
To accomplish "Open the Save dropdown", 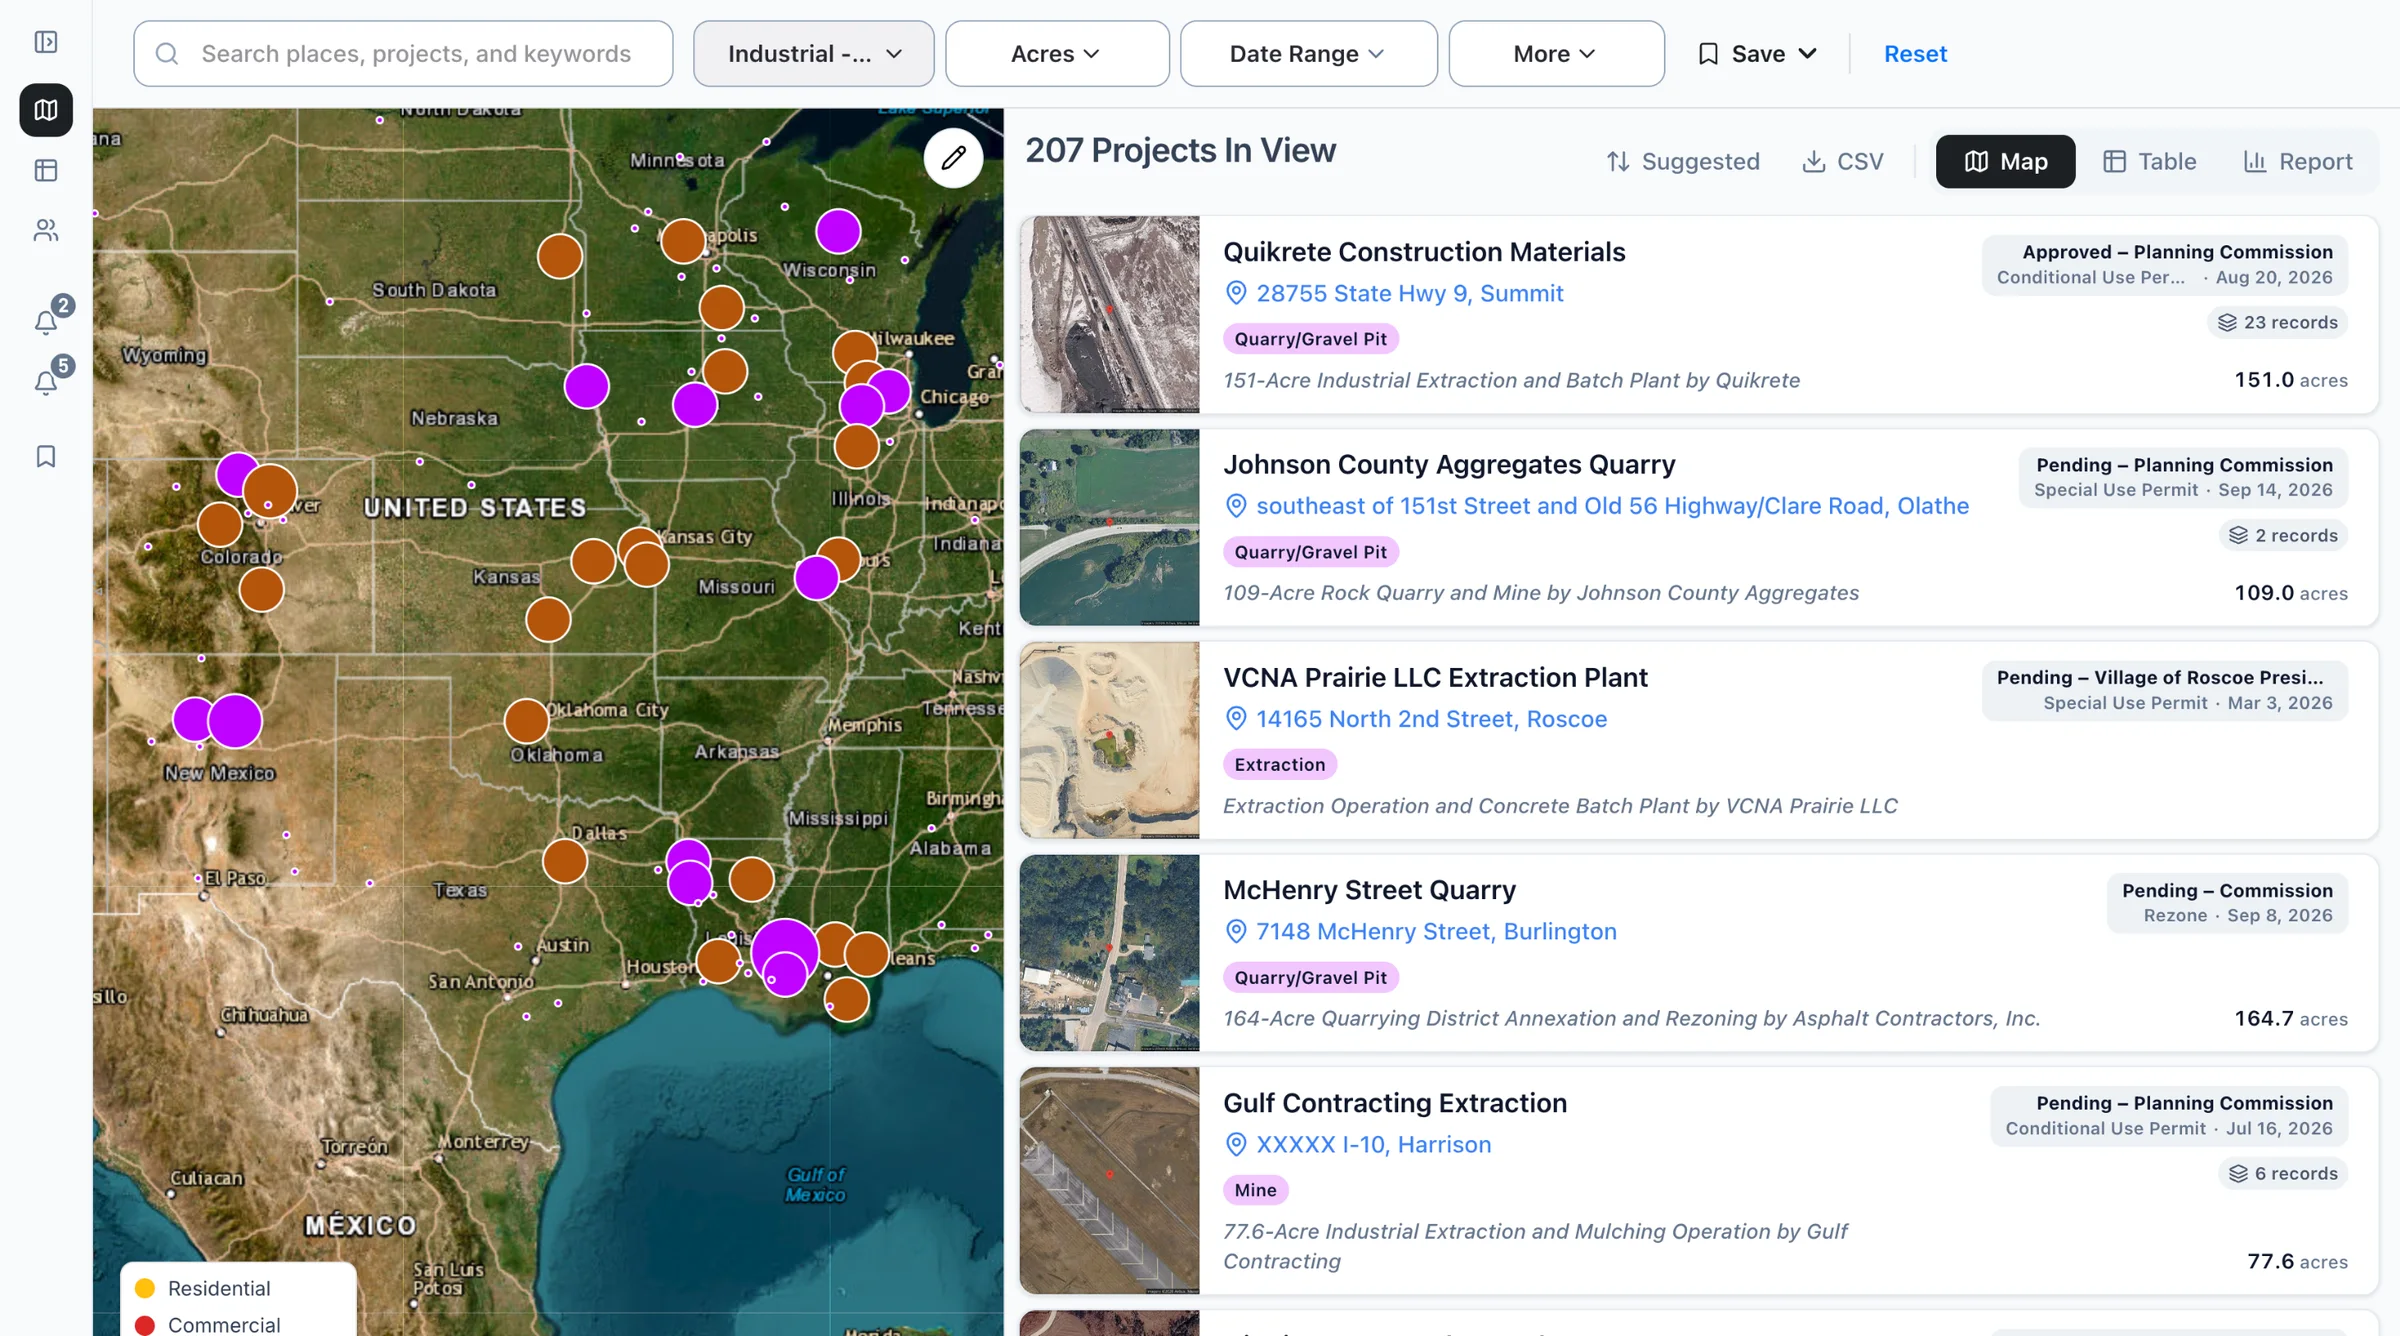I will pyautogui.click(x=1757, y=54).
